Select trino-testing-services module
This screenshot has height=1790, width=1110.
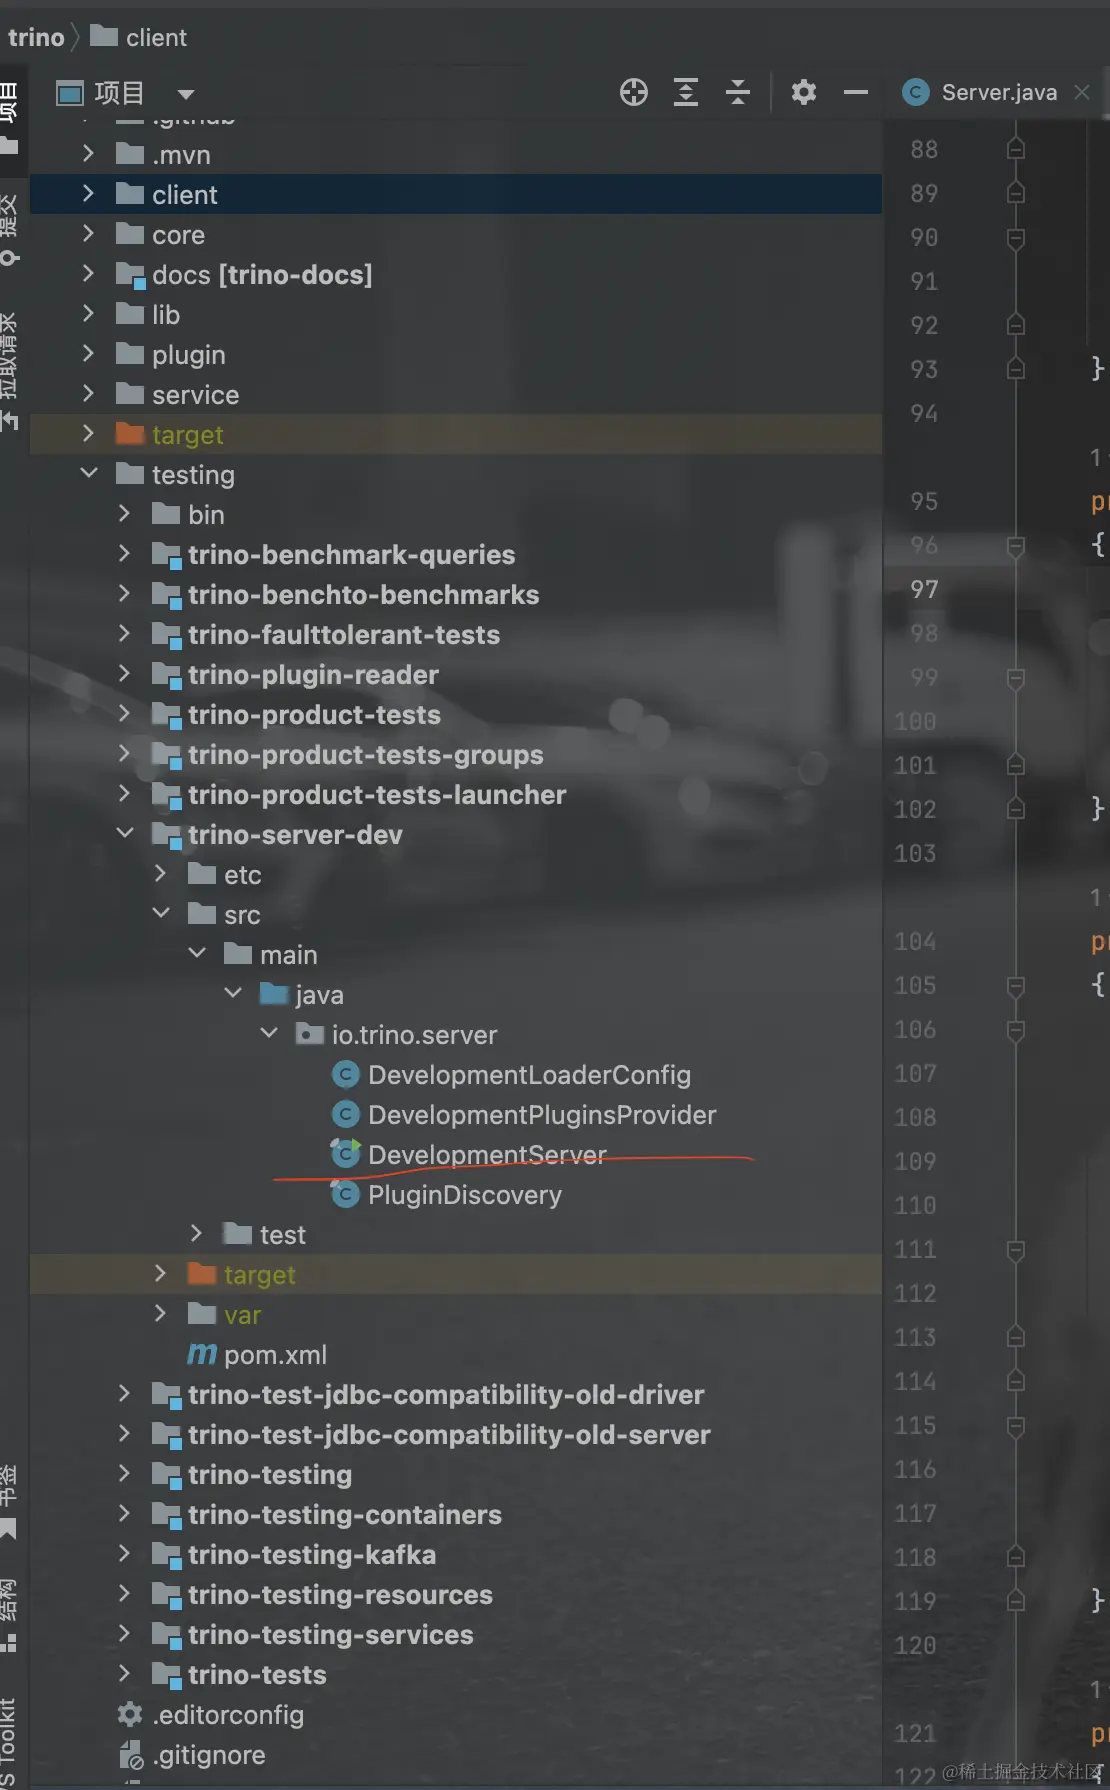pos(331,1635)
